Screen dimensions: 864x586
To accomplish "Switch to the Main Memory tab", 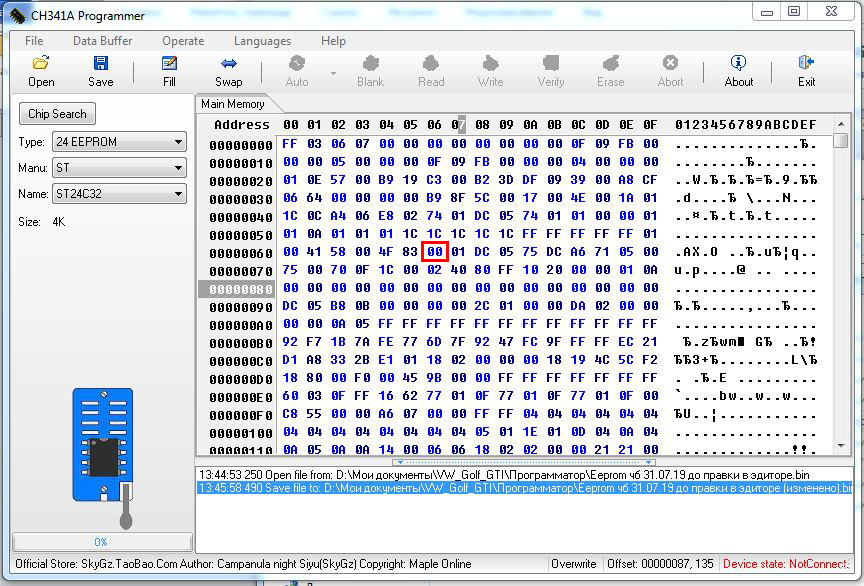I will [x=232, y=104].
